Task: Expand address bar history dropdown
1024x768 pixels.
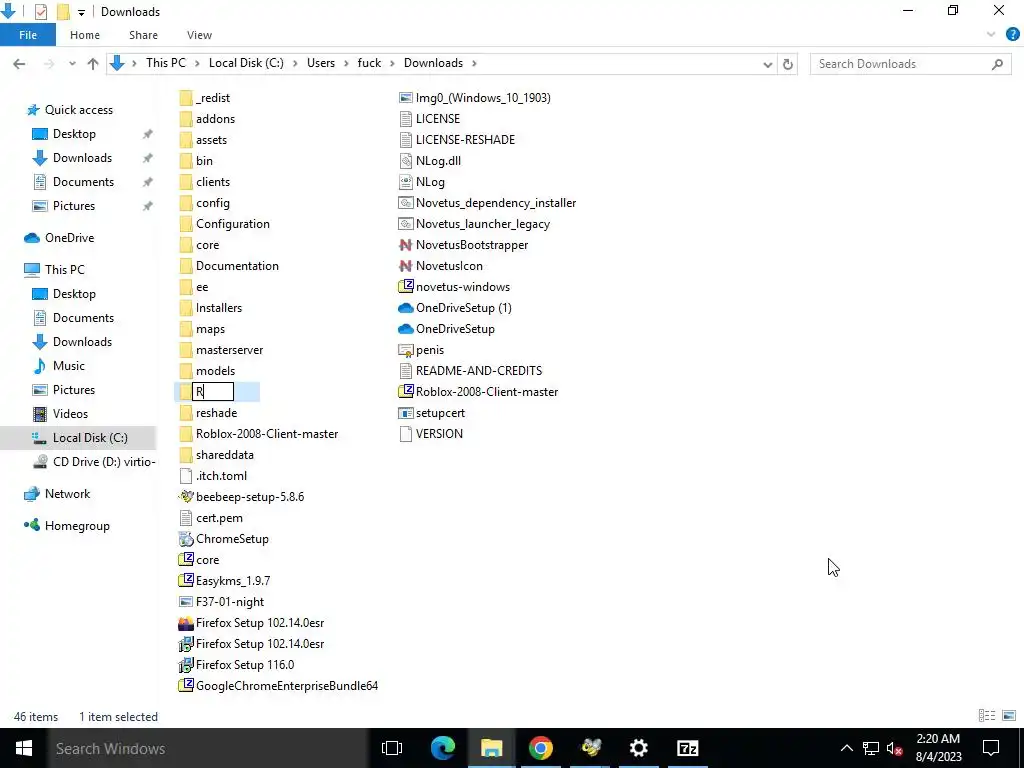Action: click(x=768, y=64)
